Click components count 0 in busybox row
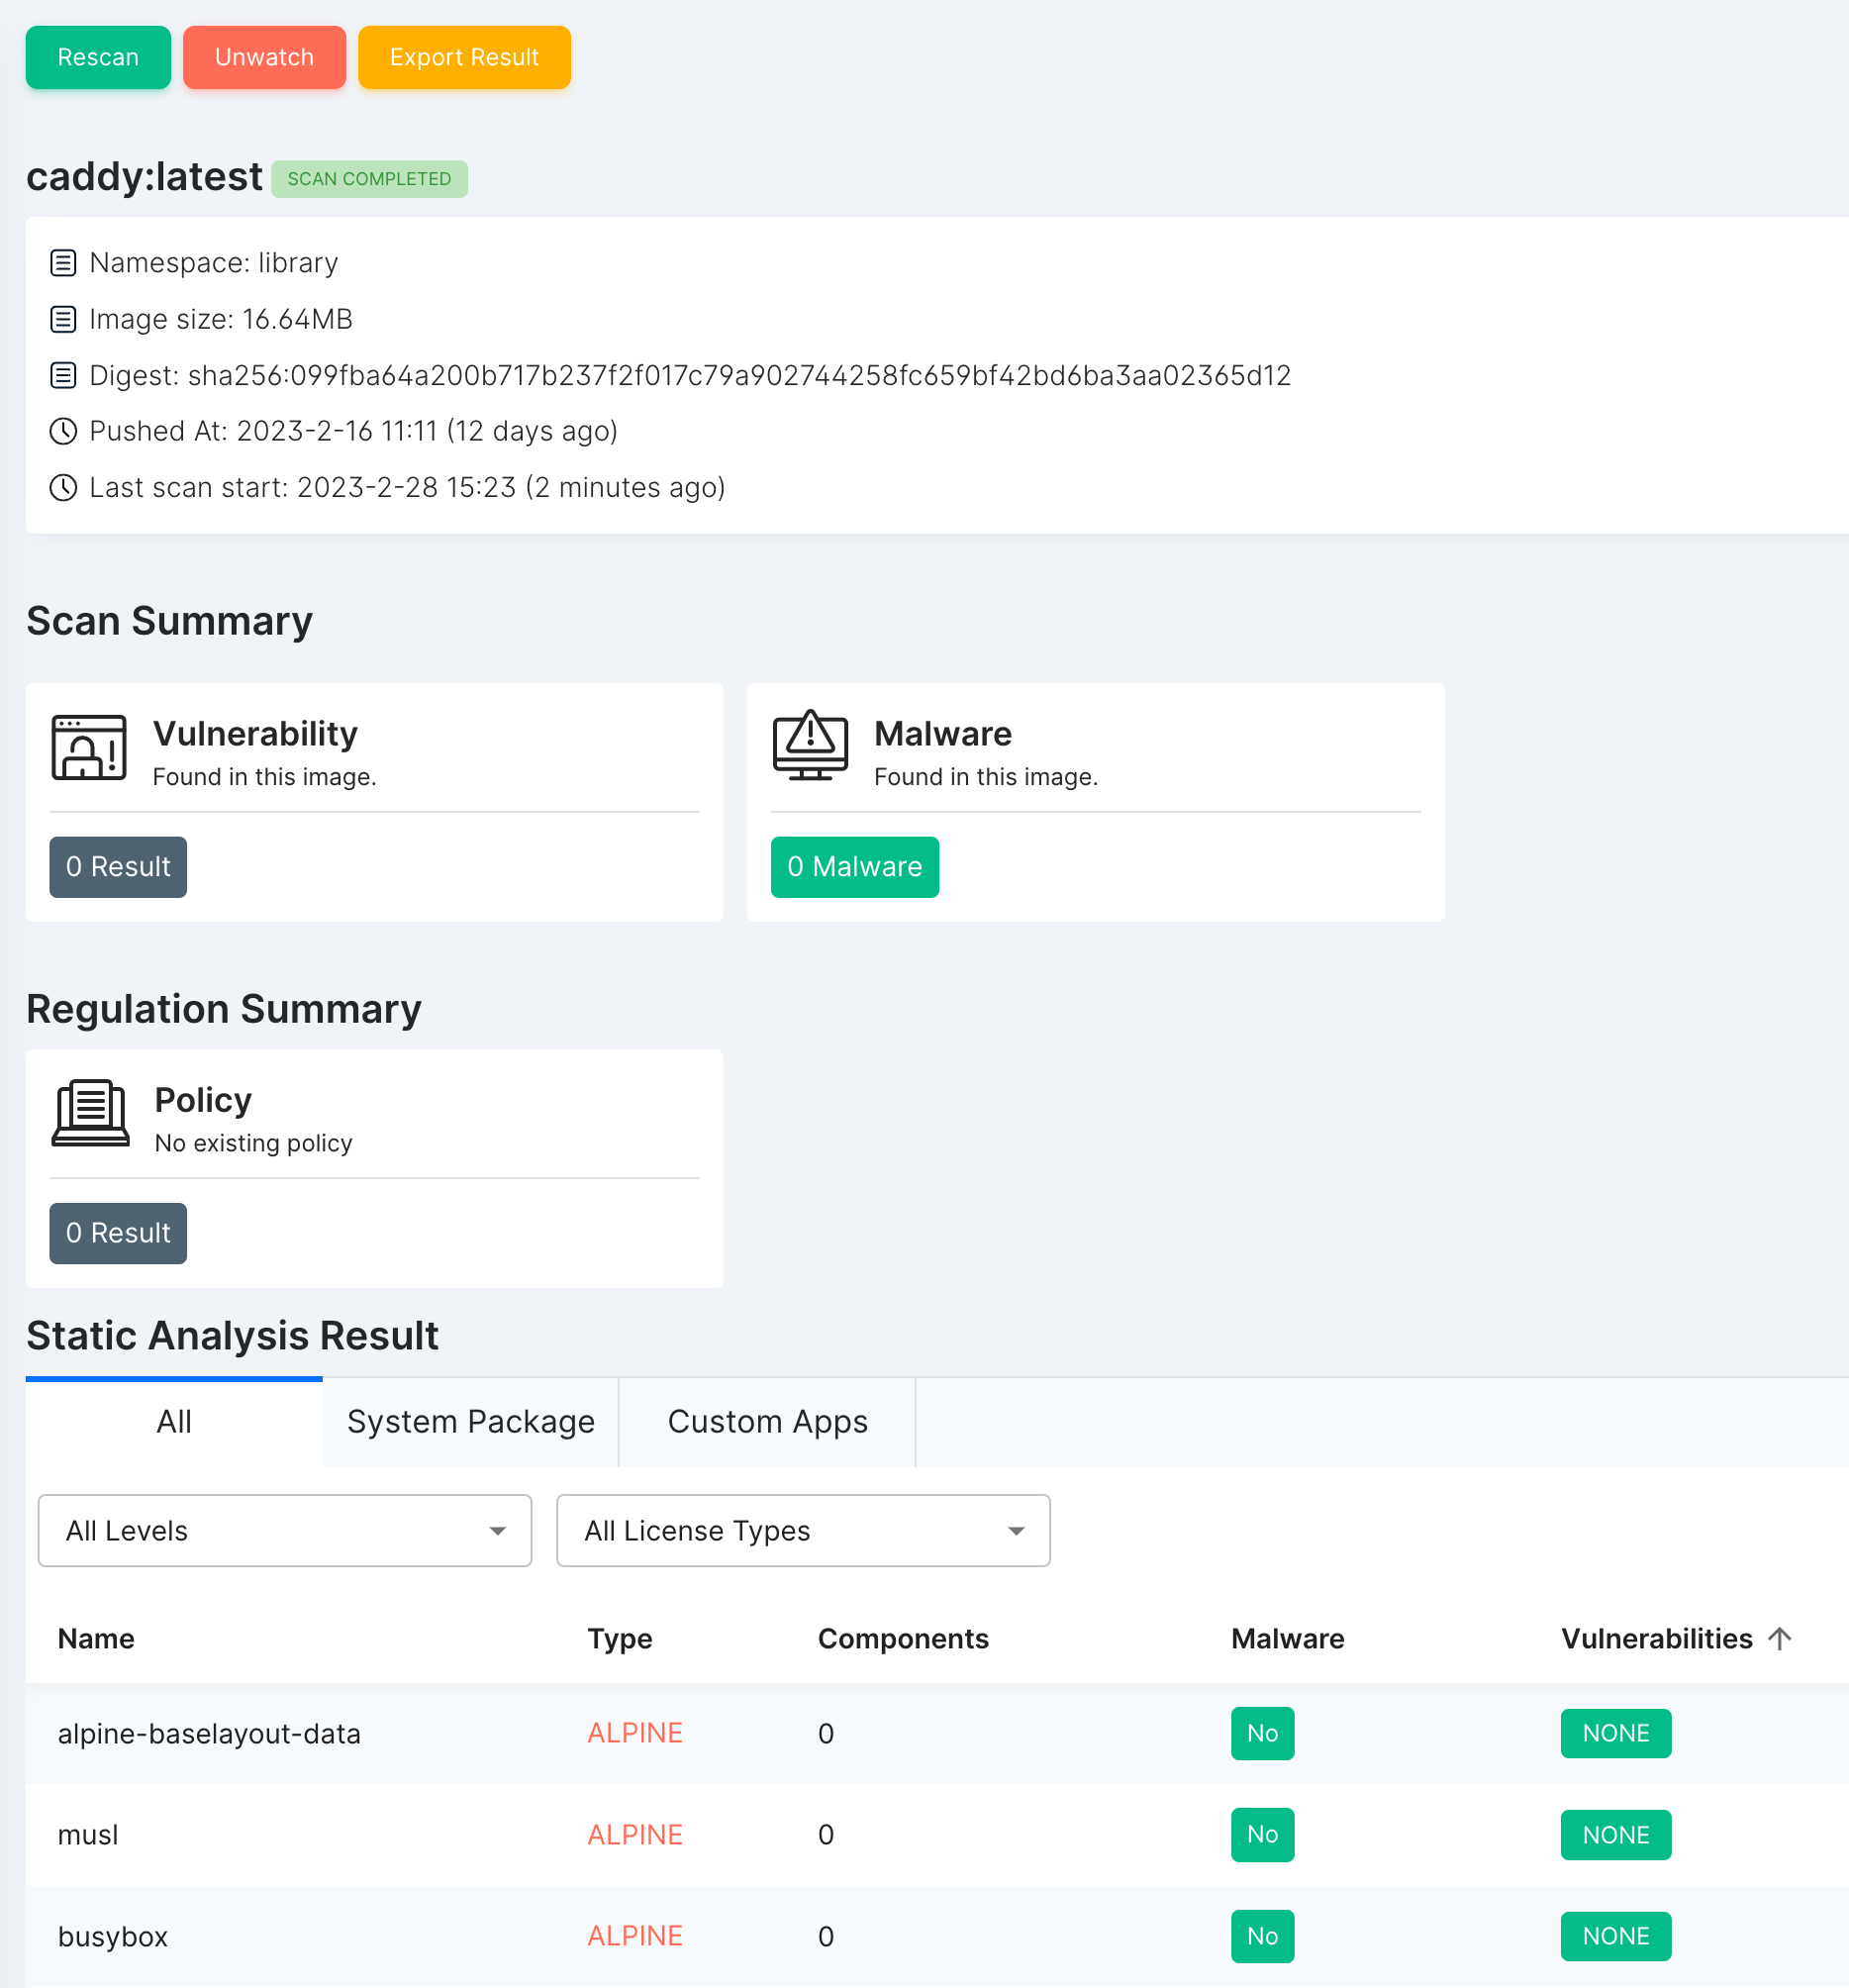1849x1988 pixels. pos(825,1936)
